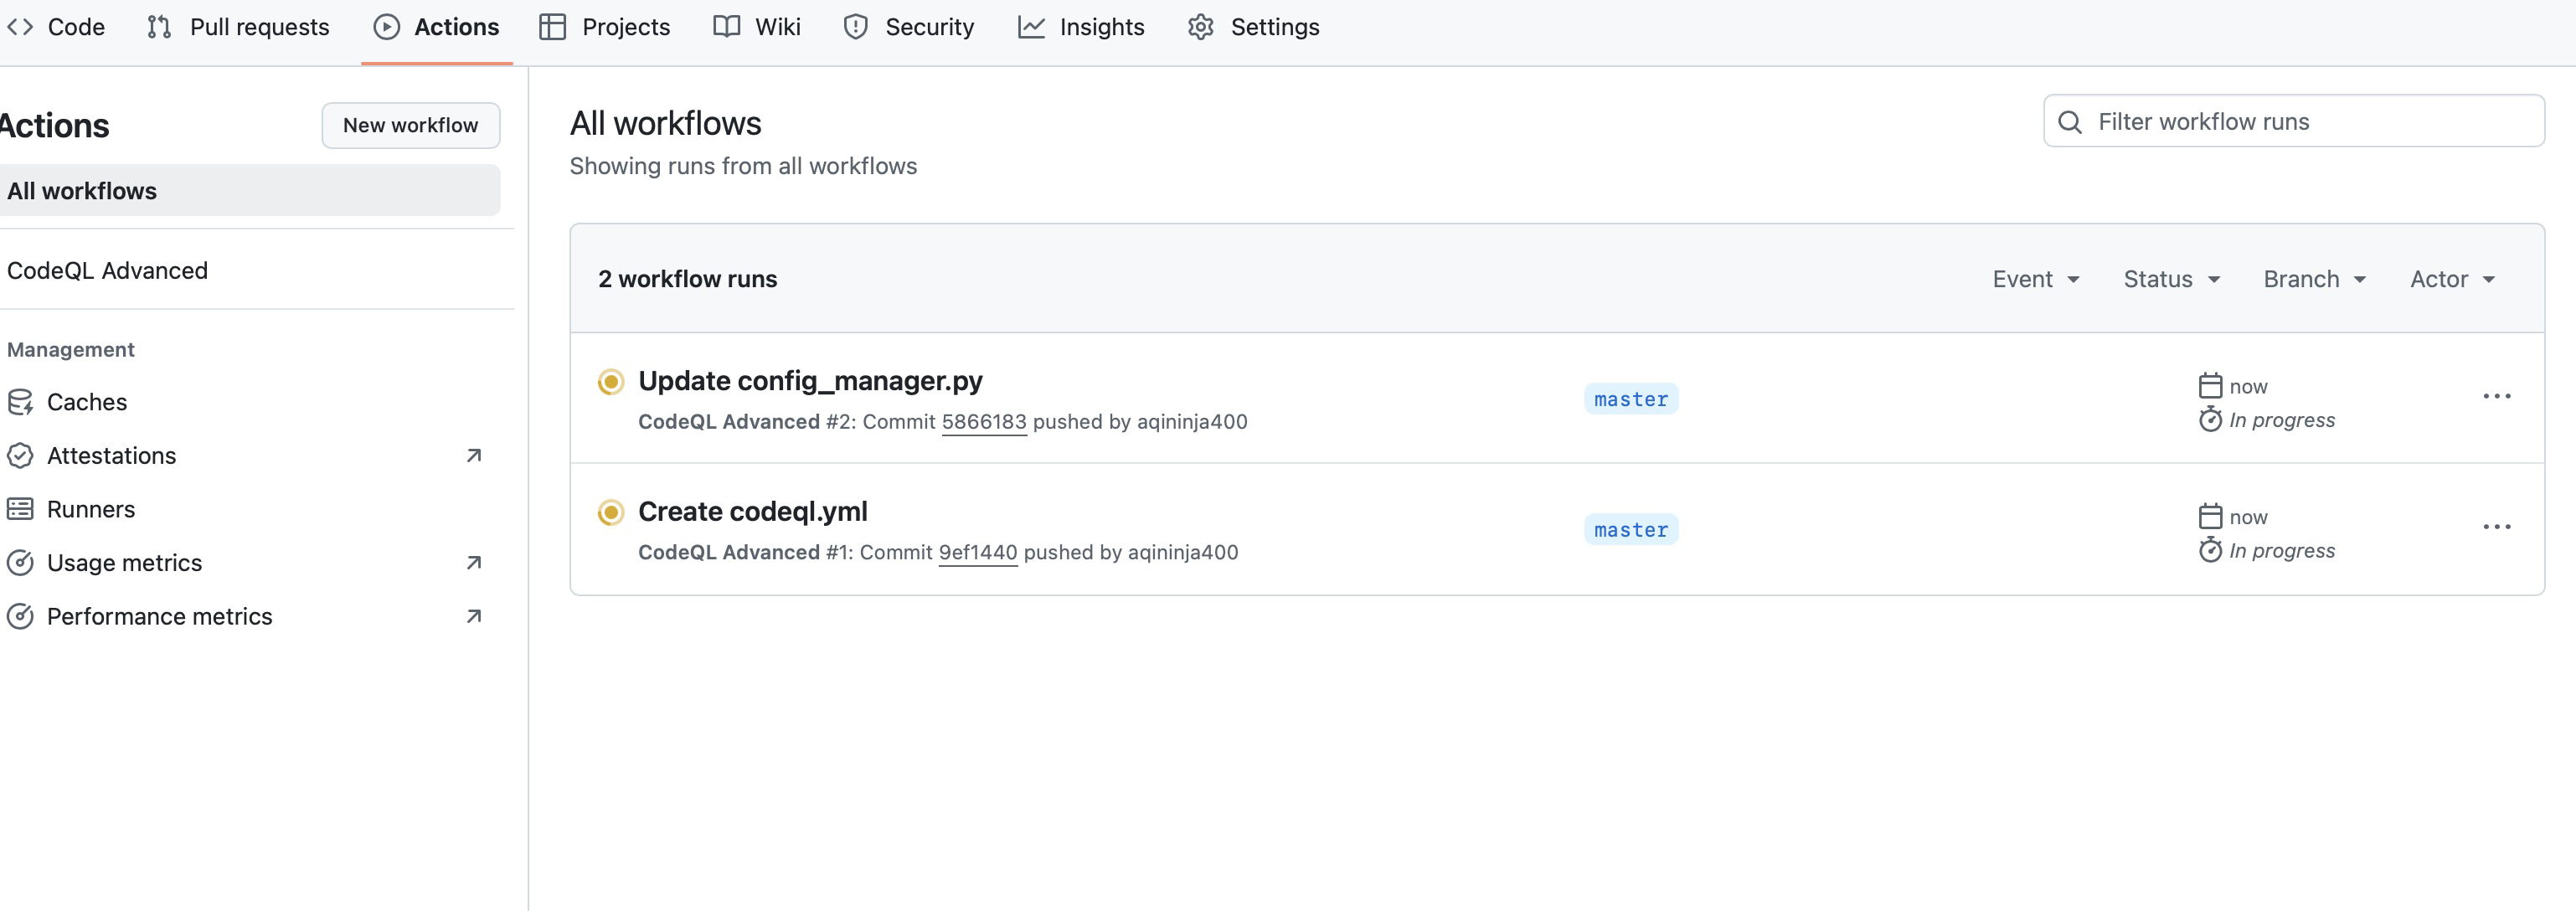Screen dimensions: 2576x911
Task: Click the Usage metrics external arrow
Action: coord(474,562)
